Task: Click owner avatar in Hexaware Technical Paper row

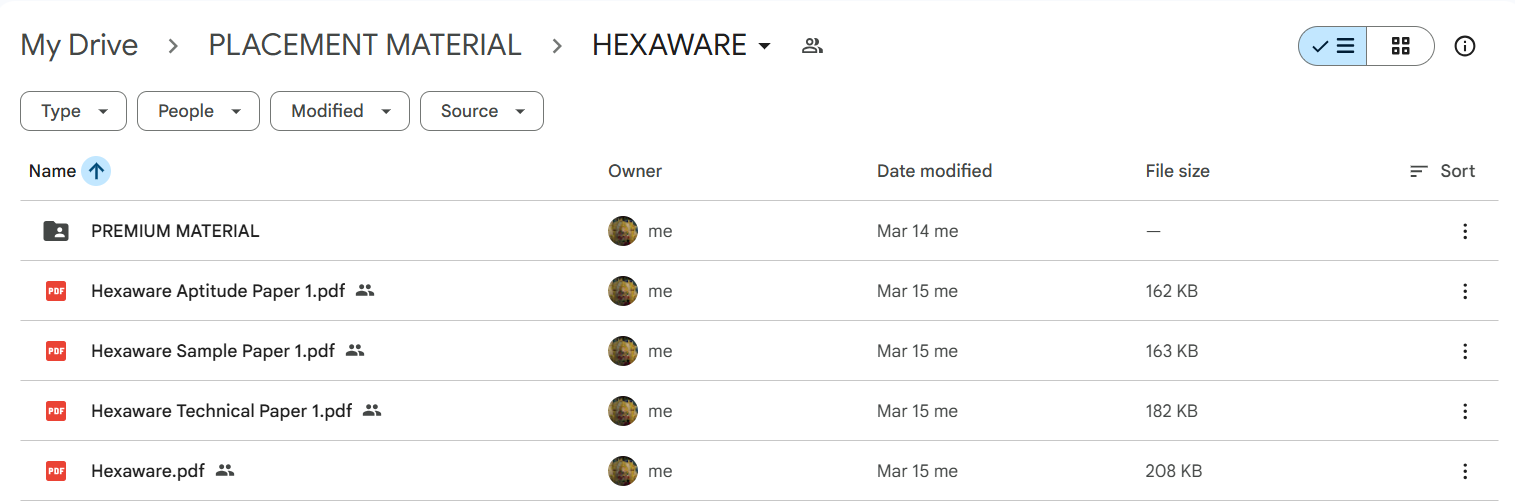Action: [x=623, y=411]
